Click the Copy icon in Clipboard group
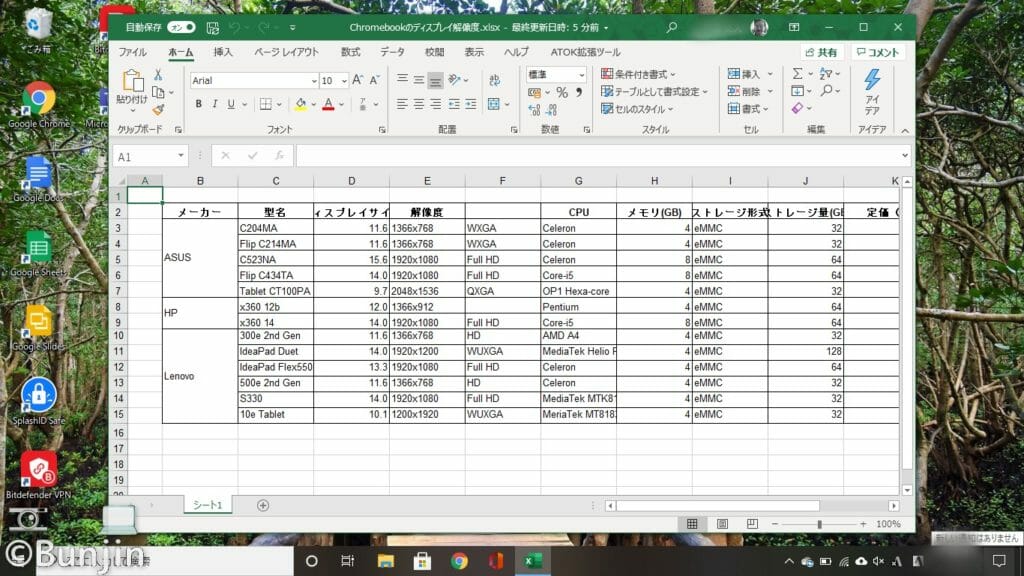The height and width of the screenshot is (576, 1024). (158, 92)
